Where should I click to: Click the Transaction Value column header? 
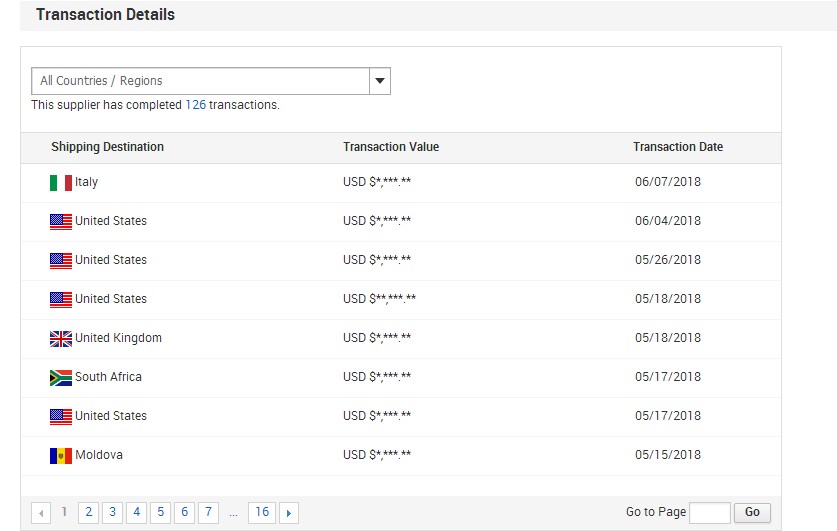[x=390, y=147]
